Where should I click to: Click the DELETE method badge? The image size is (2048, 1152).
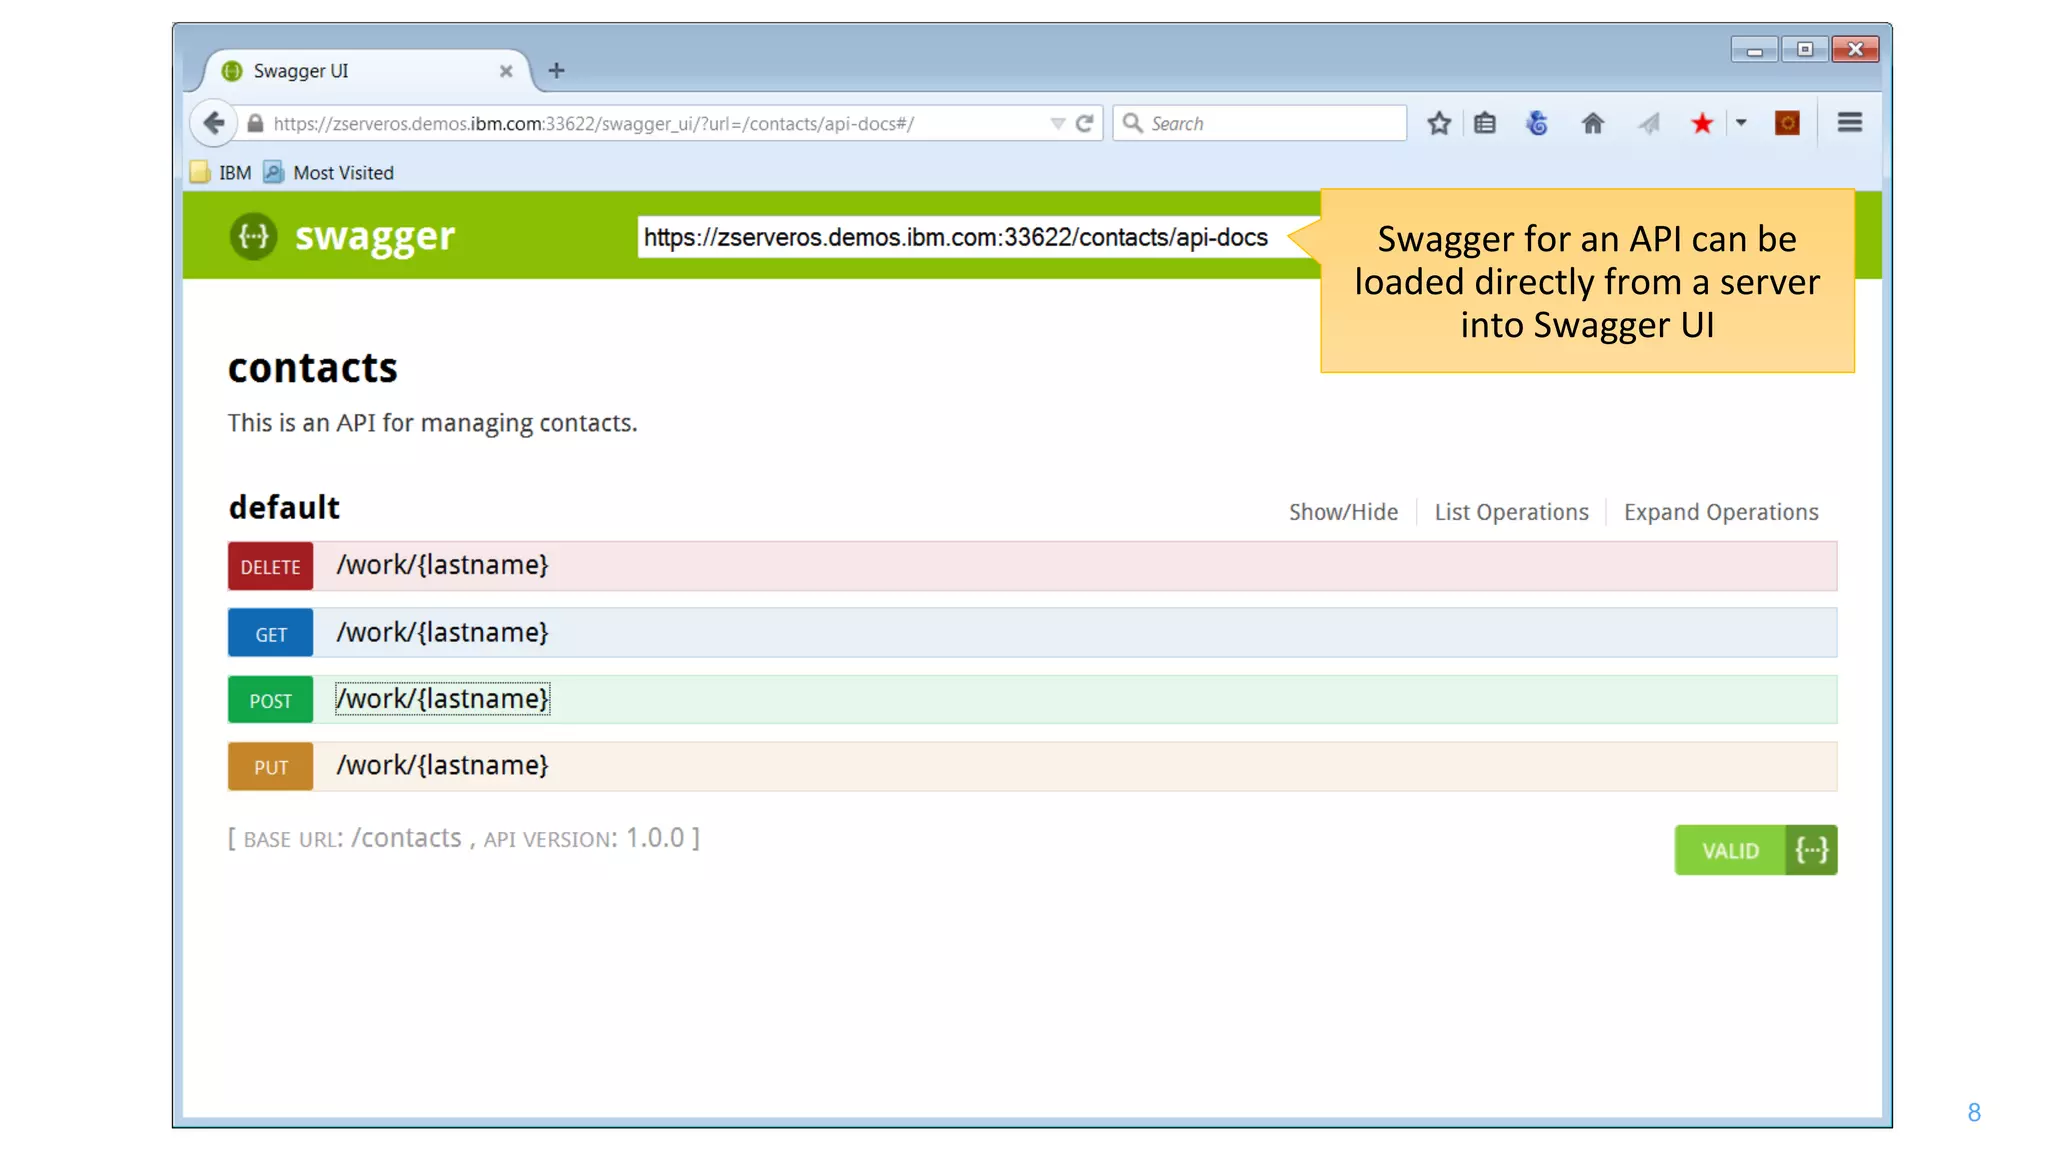[x=270, y=566]
